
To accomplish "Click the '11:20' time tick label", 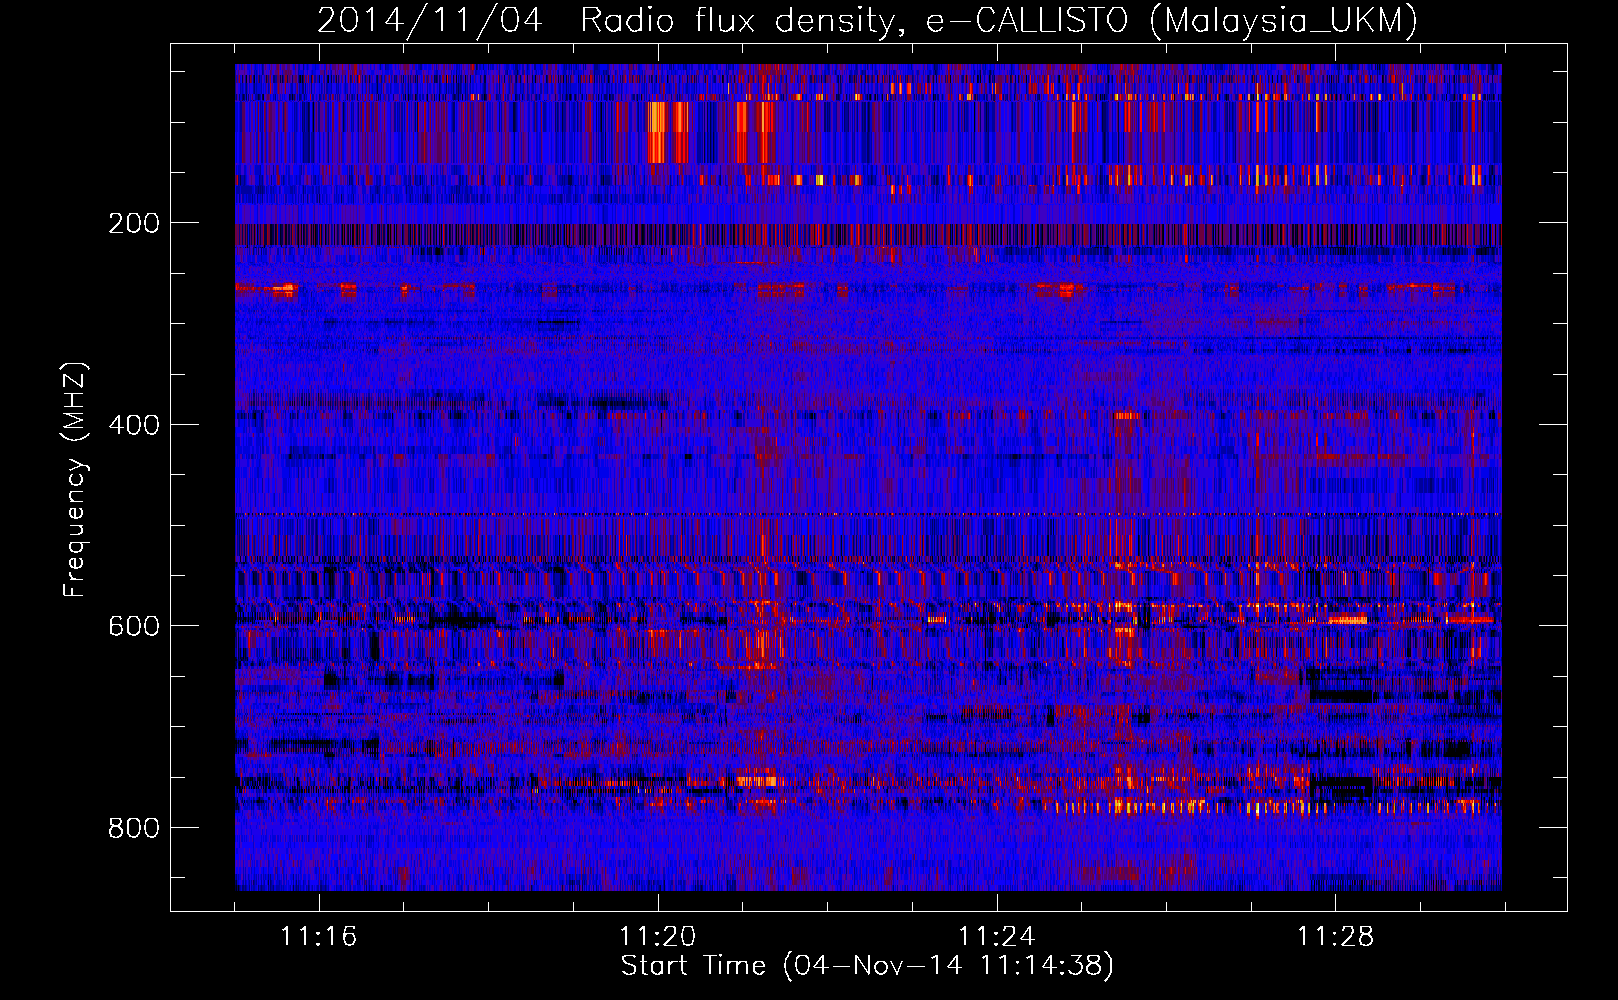I will (x=657, y=936).
